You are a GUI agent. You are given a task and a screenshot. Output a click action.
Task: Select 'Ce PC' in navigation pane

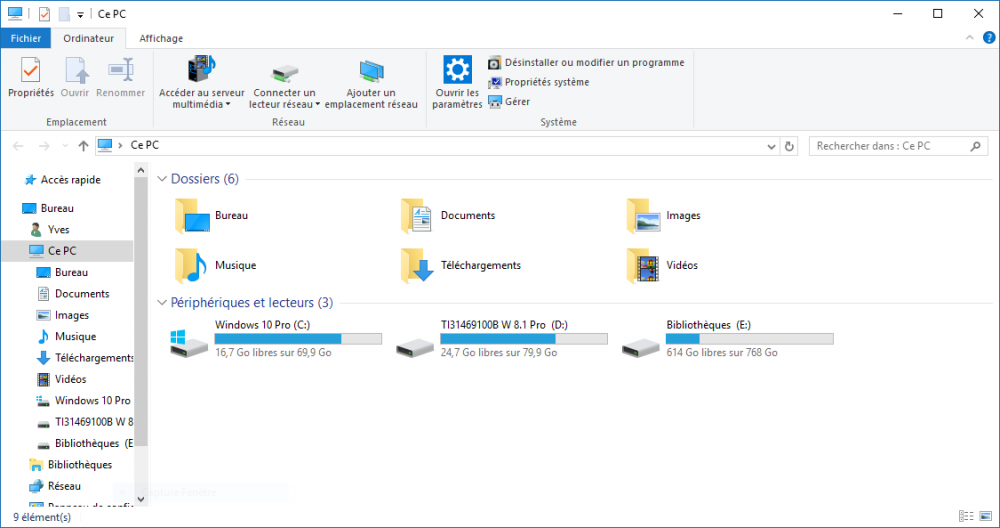67,251
